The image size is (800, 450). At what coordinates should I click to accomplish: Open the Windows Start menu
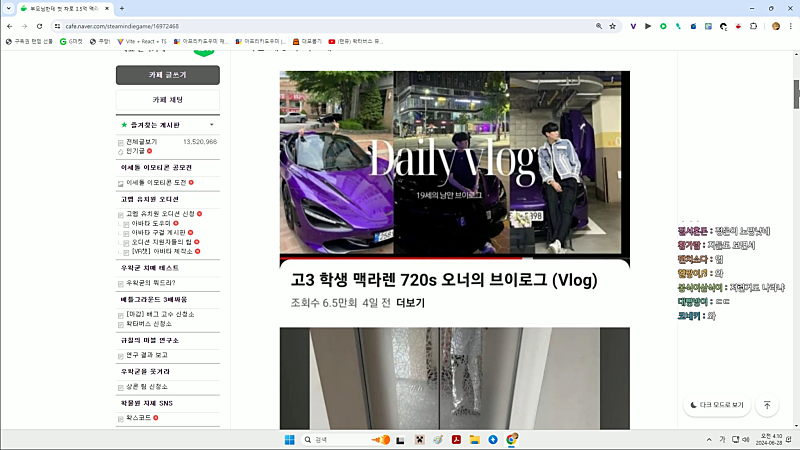289,440
